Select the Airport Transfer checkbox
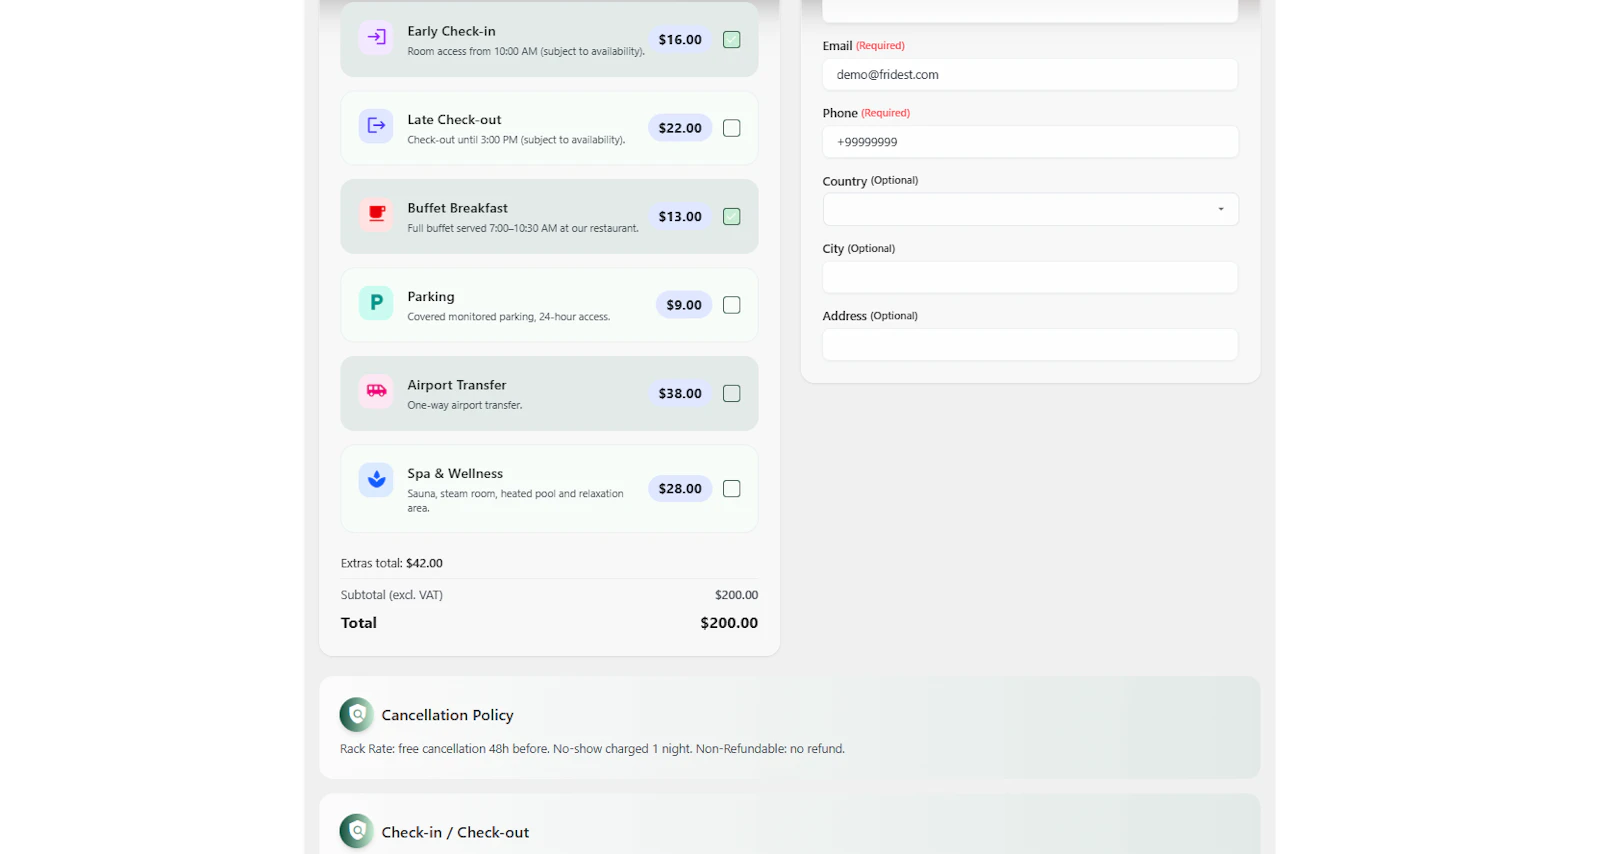1600x854 pixels. coord(732,394)
